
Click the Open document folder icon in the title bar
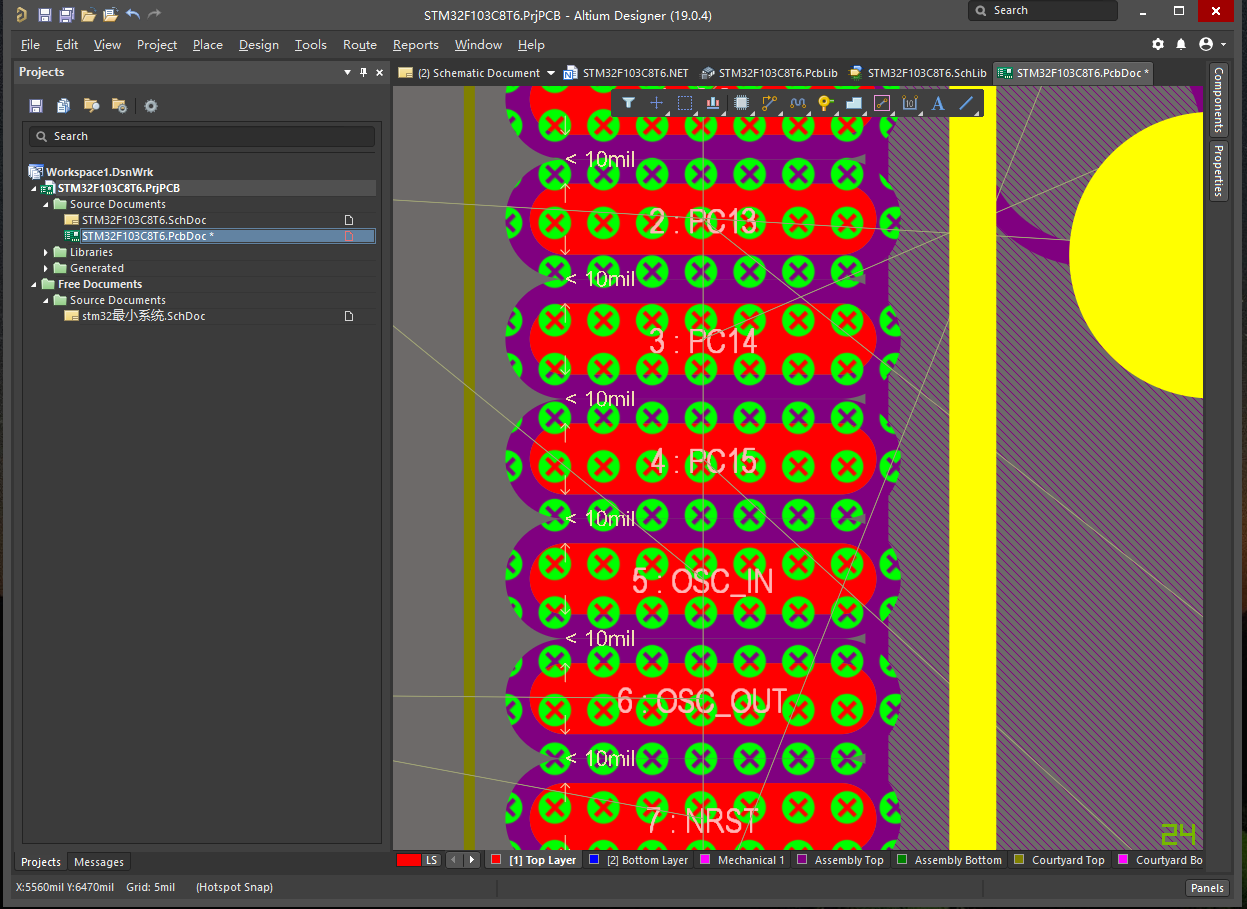tap(88, 15)
